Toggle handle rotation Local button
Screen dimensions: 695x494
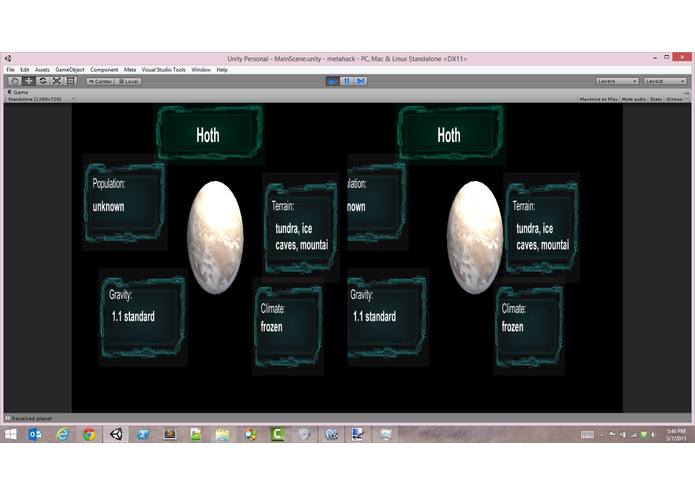click(x=129, y=82)
